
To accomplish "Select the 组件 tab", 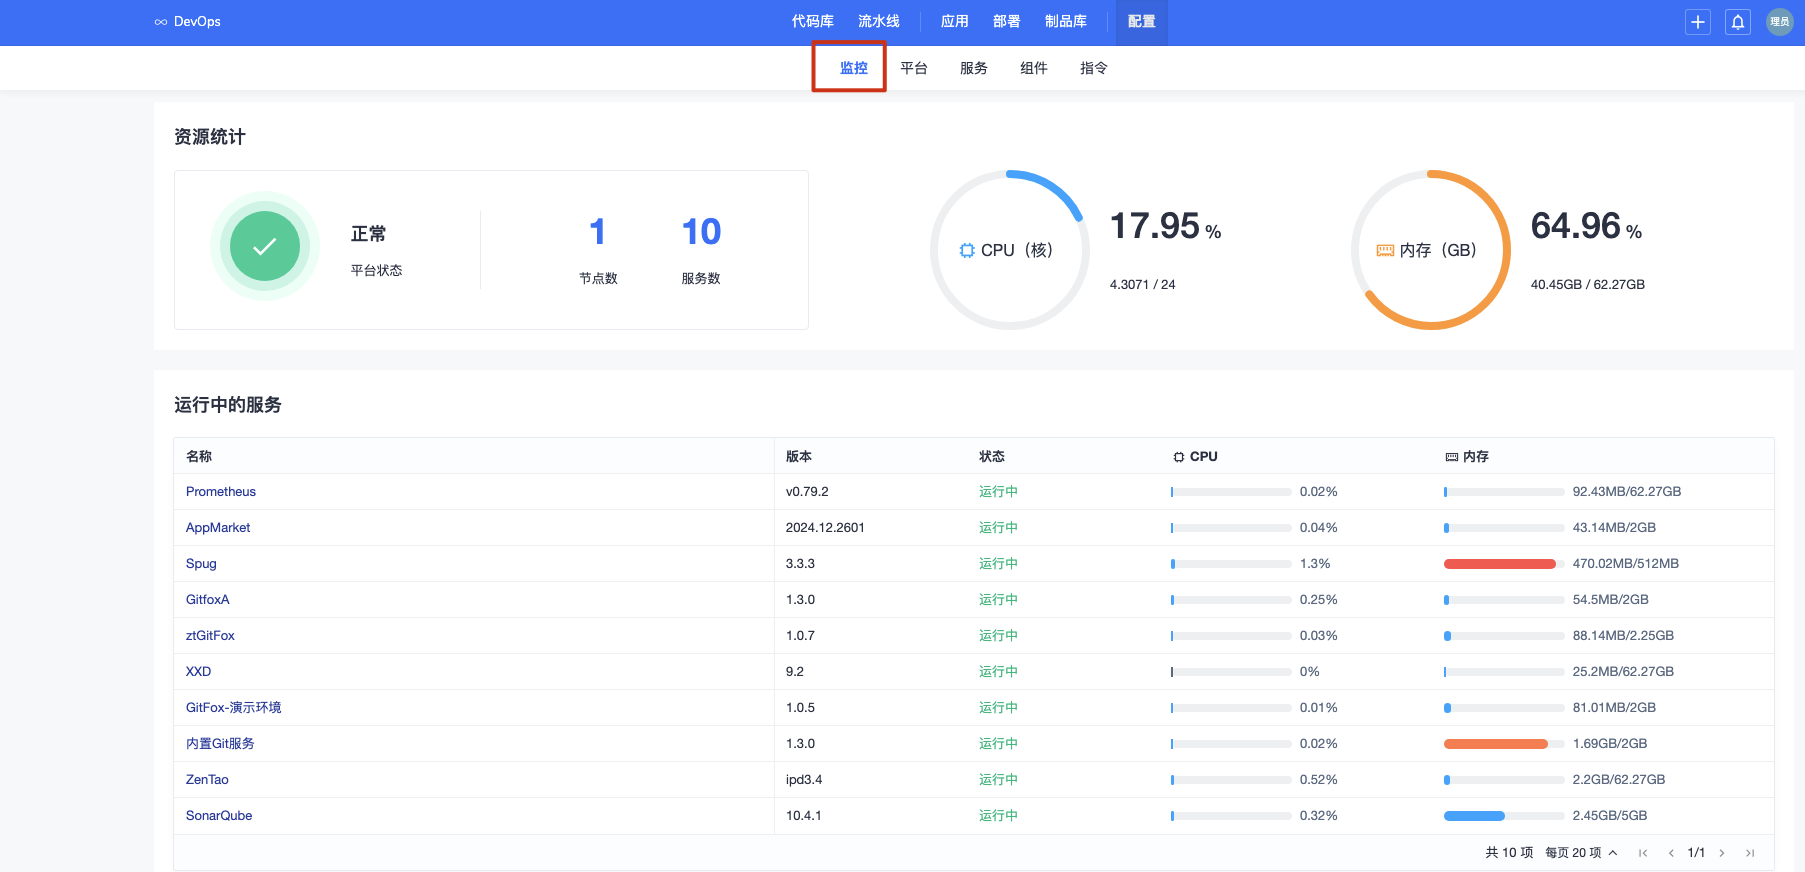I will [x=1033, y=68].
